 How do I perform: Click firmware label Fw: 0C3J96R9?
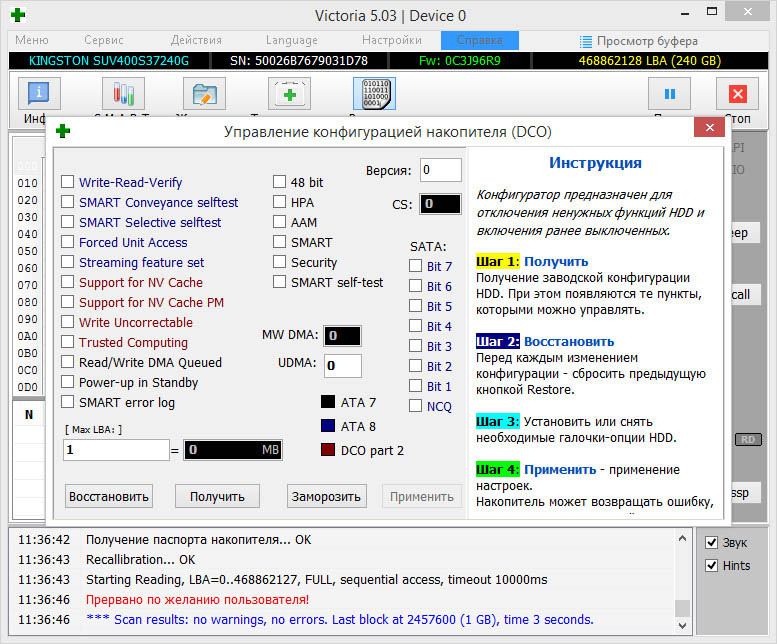point(460,61)
